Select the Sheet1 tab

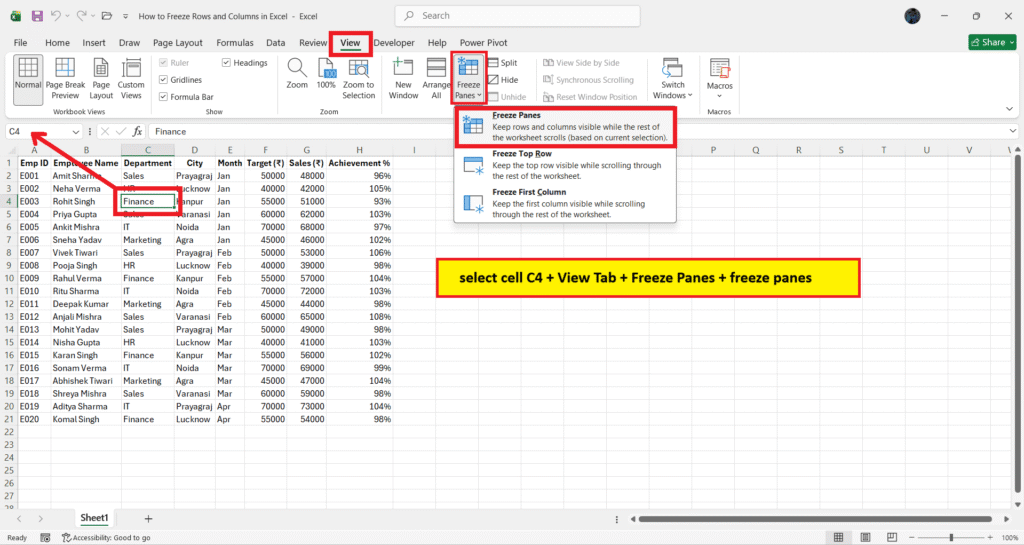click(94, 518)
